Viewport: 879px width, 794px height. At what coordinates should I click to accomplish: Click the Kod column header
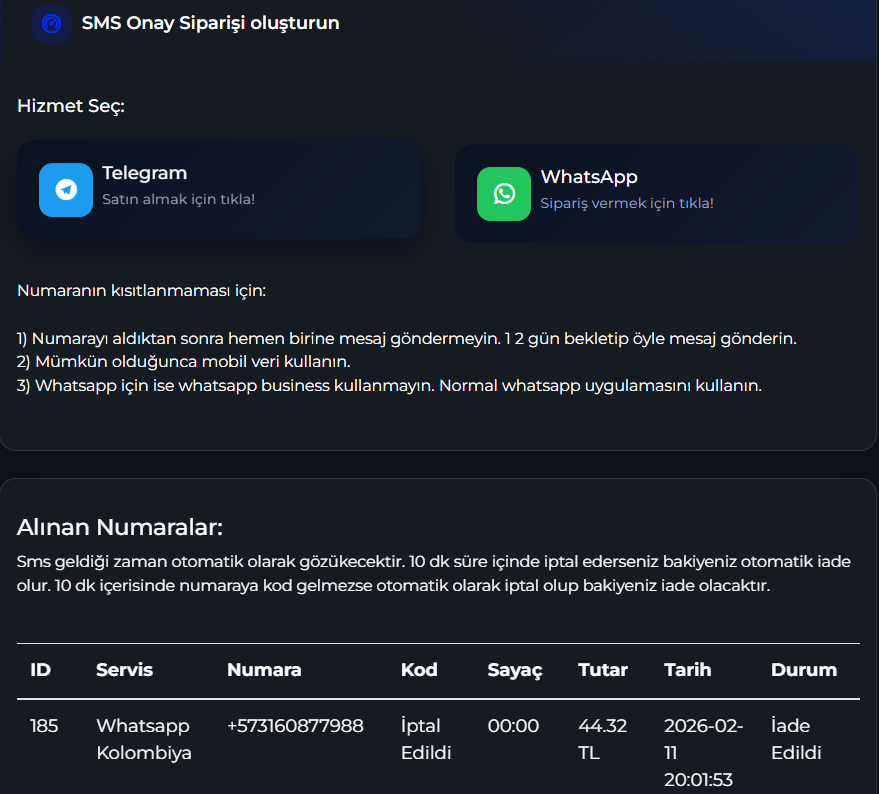(419, 670)
